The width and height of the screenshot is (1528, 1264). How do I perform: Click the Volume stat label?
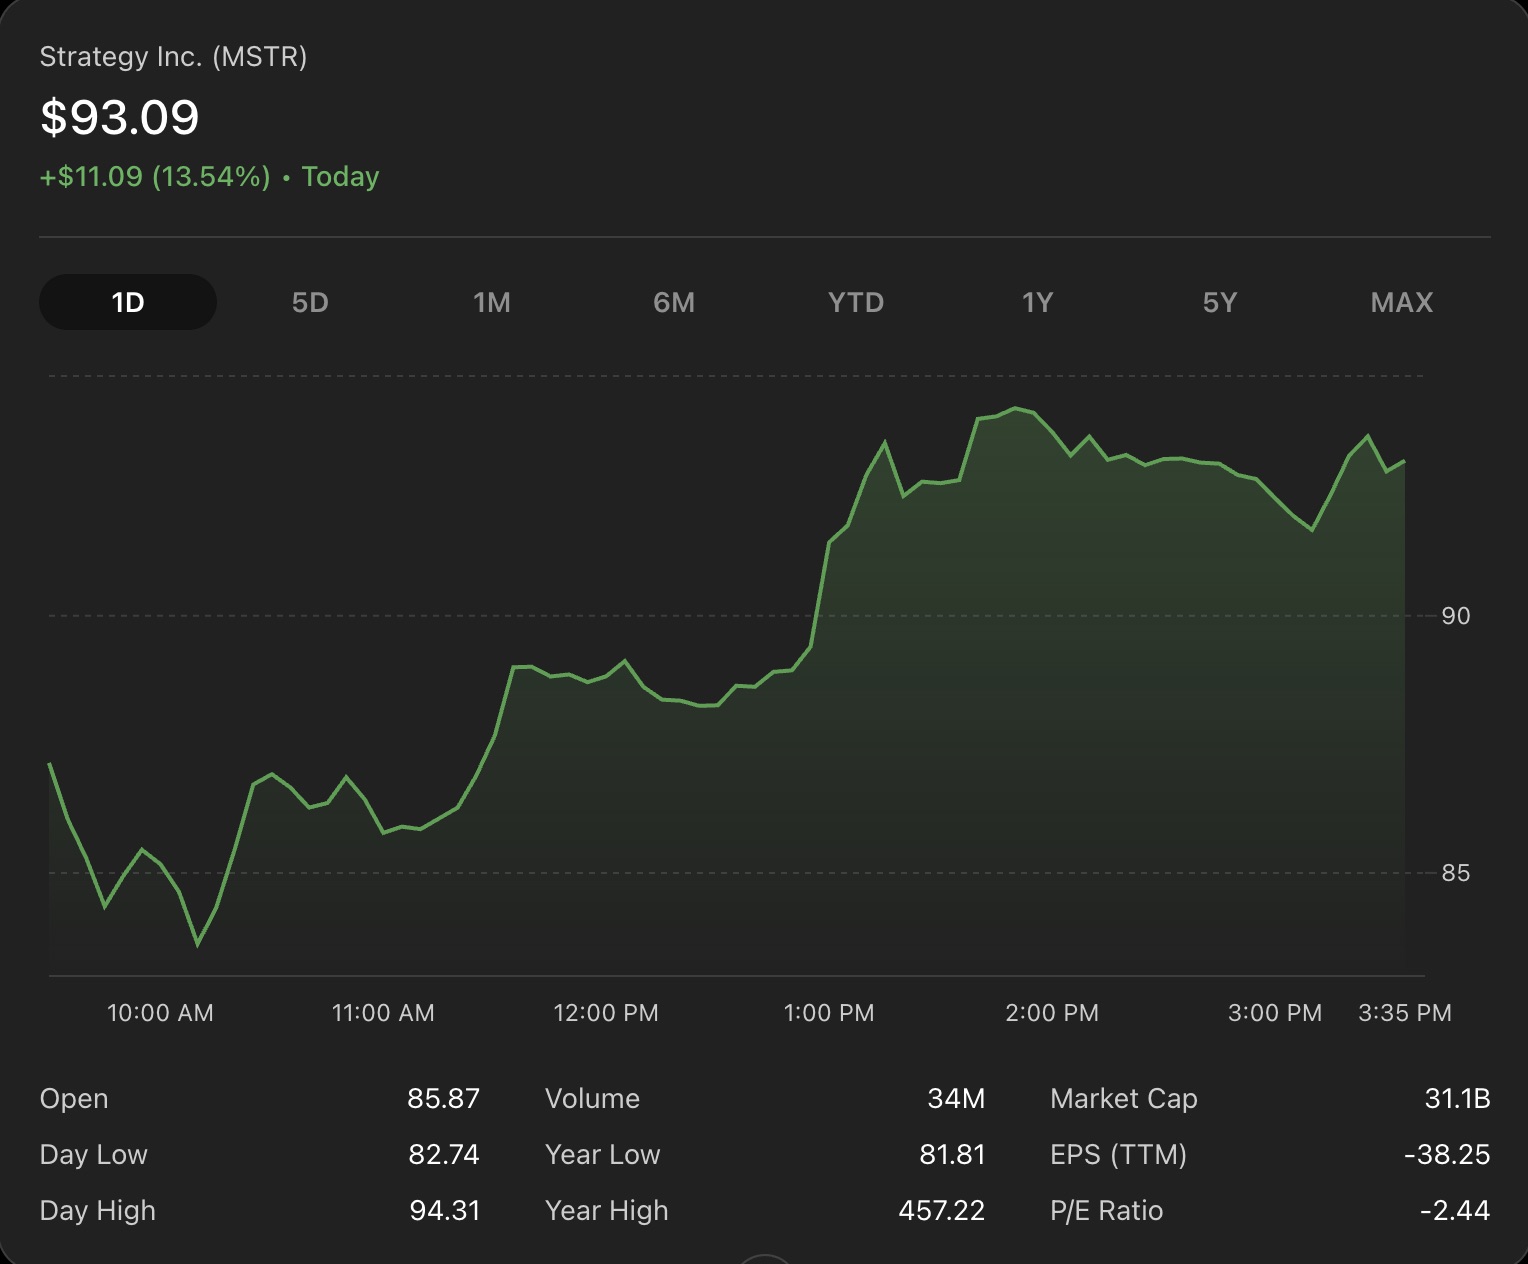click(x=593, y=1098)
